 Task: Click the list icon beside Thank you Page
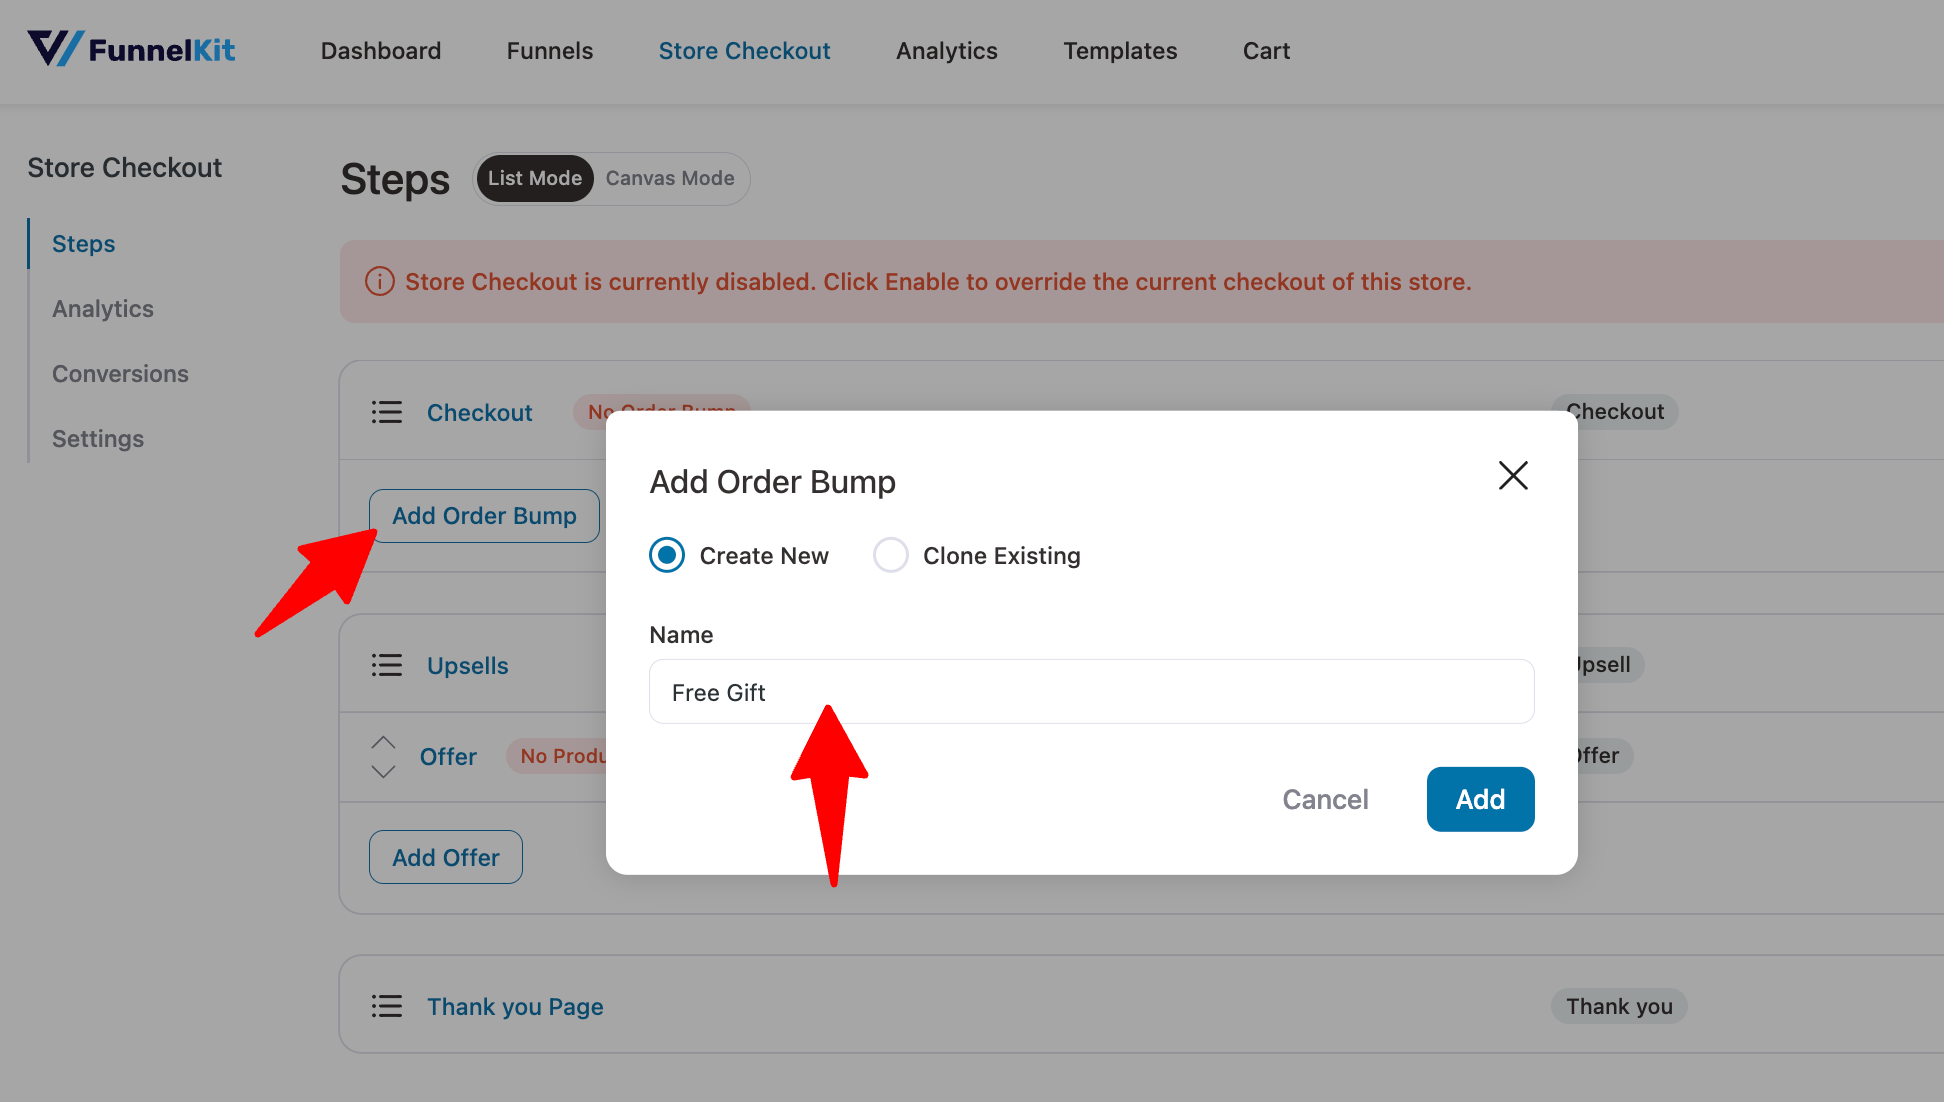(387, 1006)
